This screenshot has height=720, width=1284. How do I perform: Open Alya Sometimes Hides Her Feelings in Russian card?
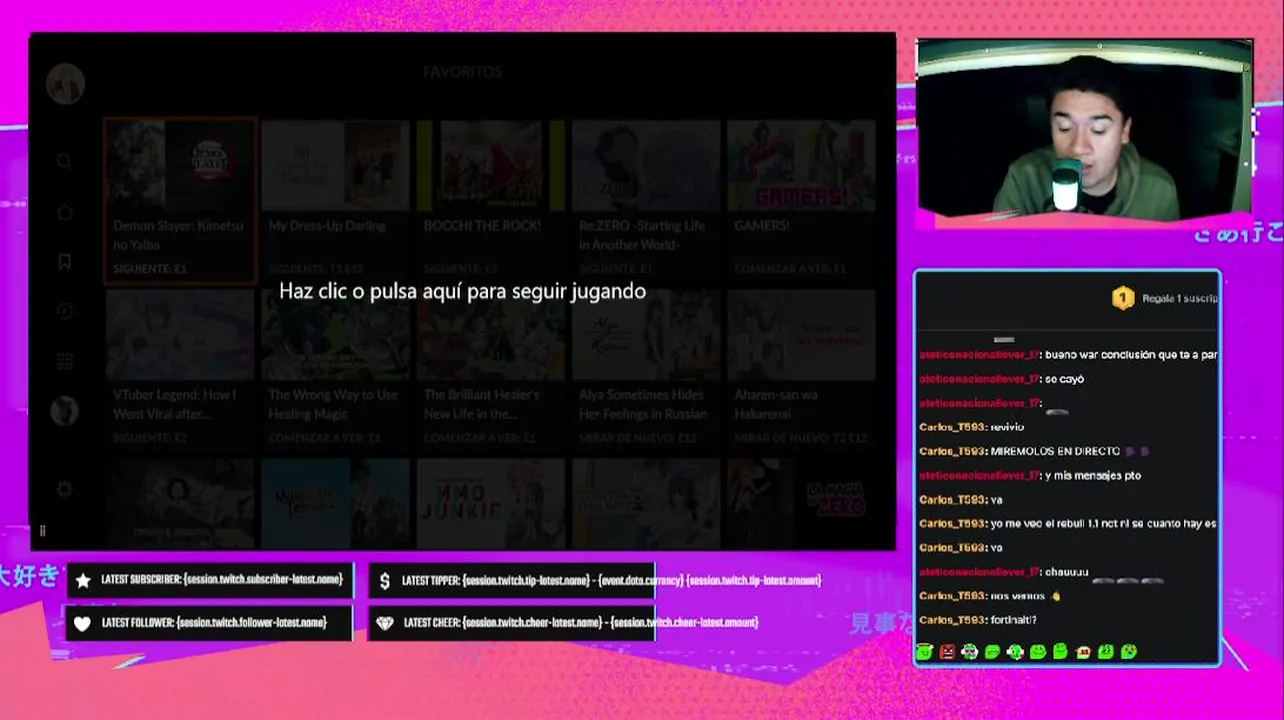tap(646, 368)
